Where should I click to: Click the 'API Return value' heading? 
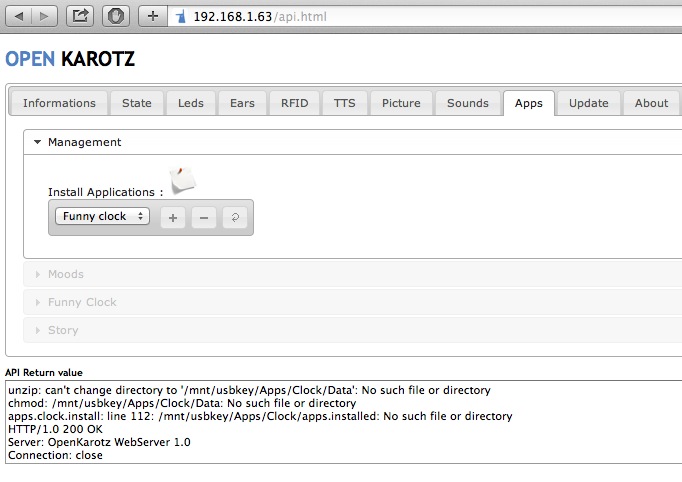[x=44, y=372]
